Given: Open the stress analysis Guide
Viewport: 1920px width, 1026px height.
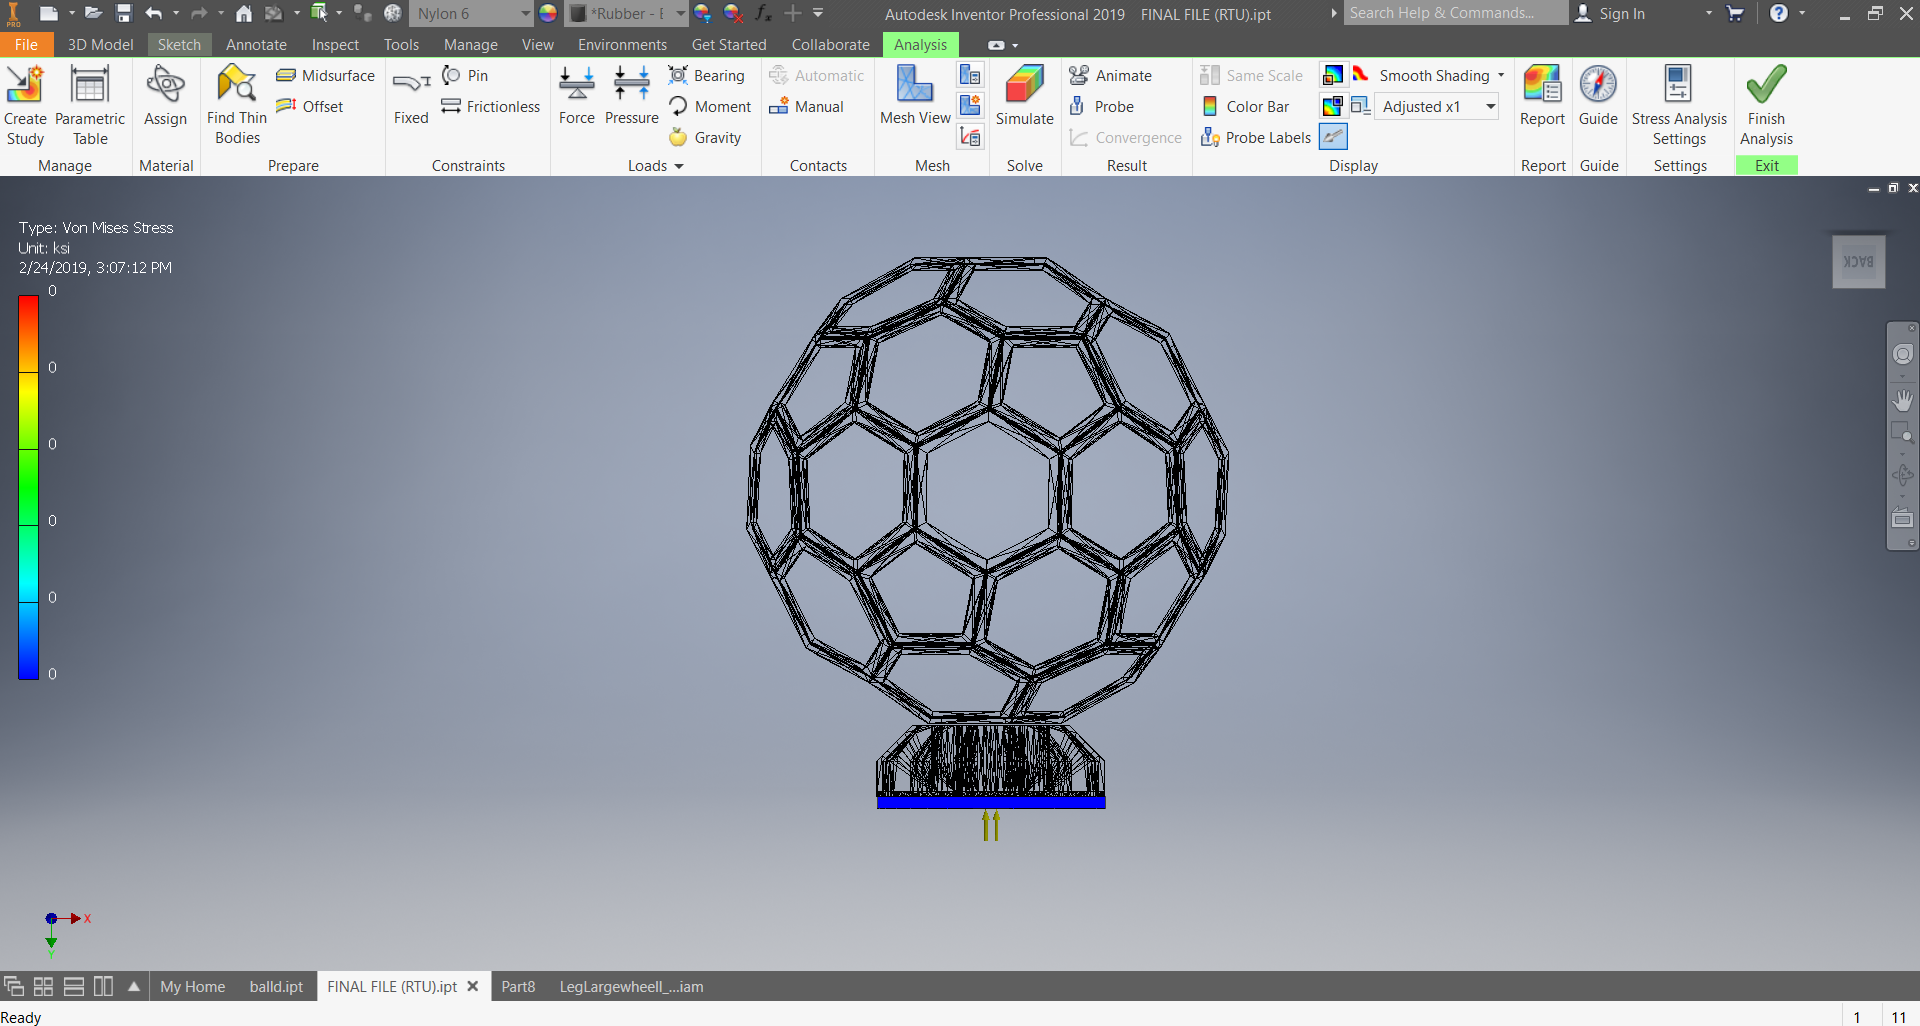Looking at the screenshot, I should [x=1598, y=96].
